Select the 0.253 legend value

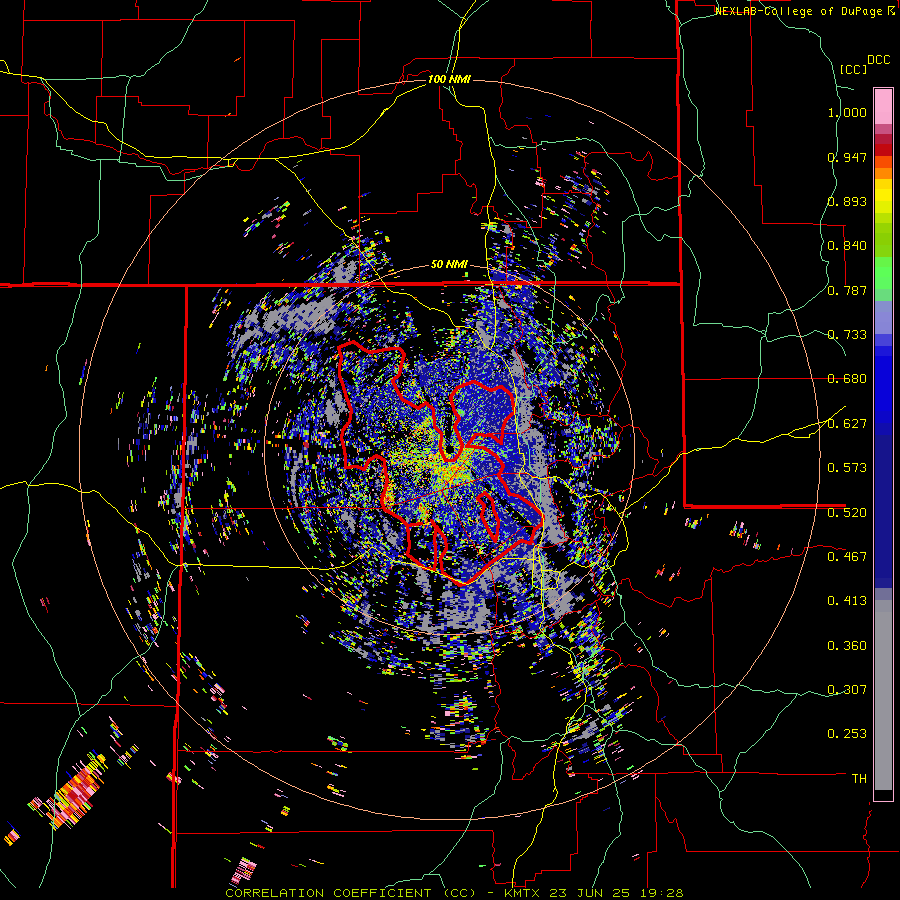click(847, 734)
